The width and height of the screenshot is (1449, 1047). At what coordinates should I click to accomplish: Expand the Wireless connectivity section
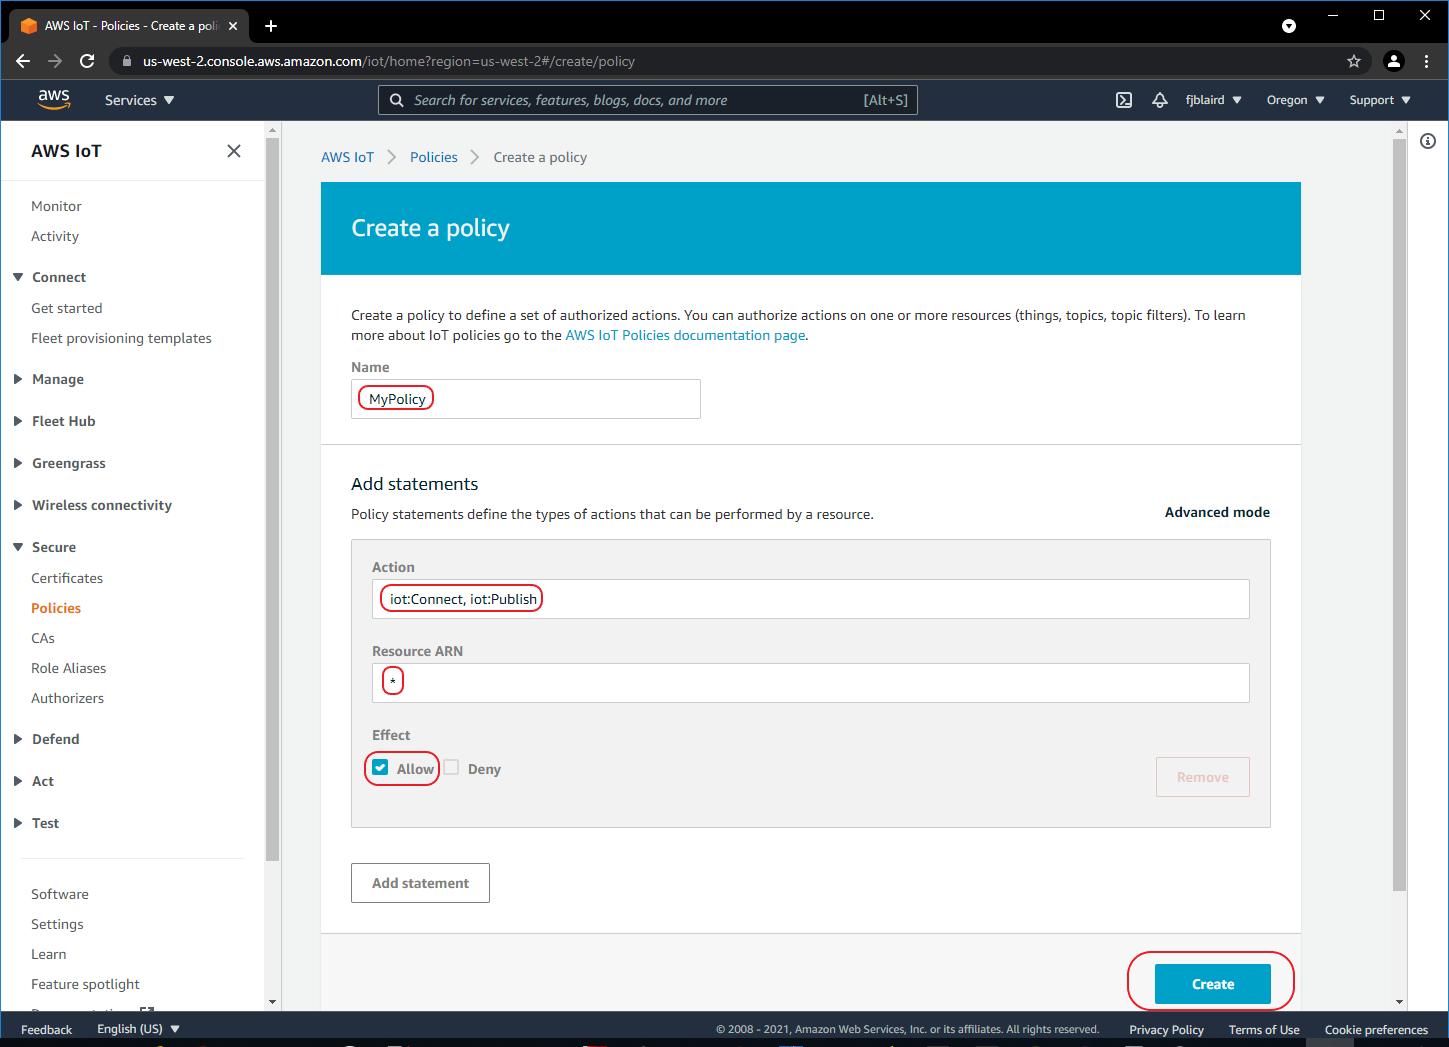(x=18, y=505)
